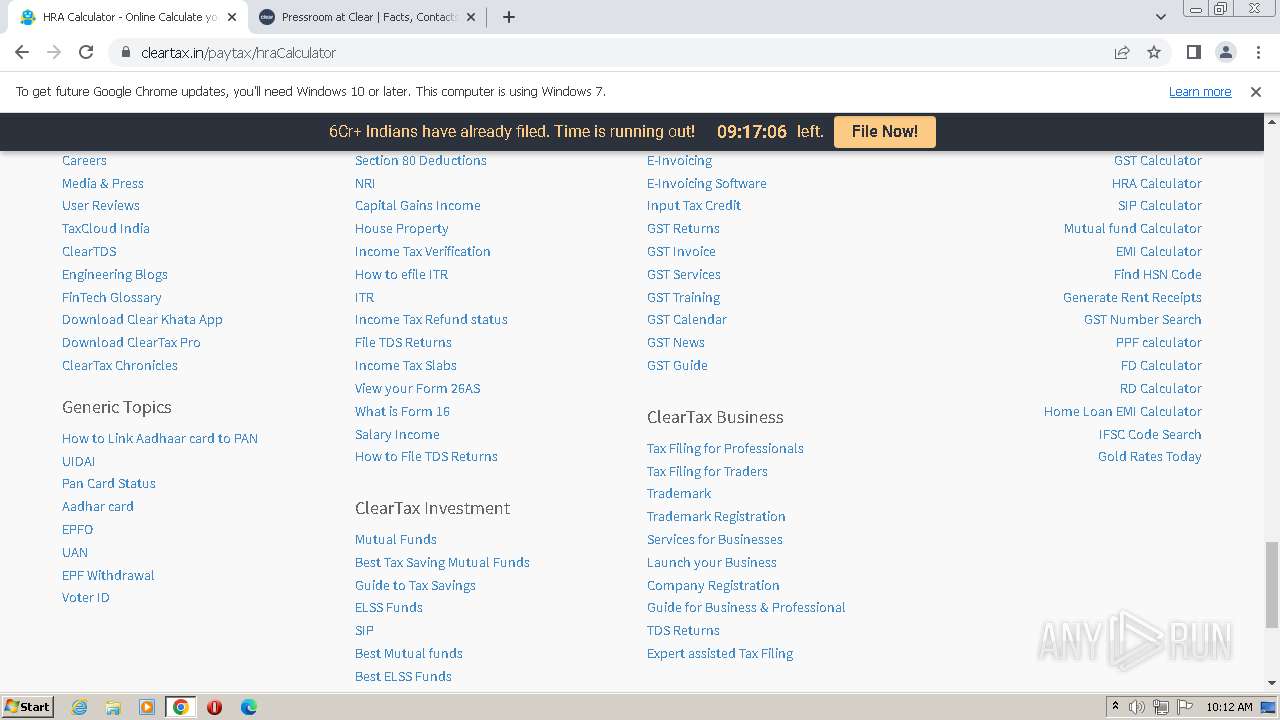Show hidden system tray icons
This screenshot has width=1280, height=720.
1116,707
